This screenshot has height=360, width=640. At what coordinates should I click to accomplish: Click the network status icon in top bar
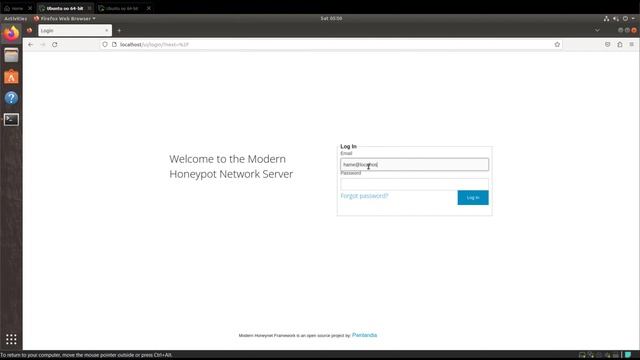607,18
